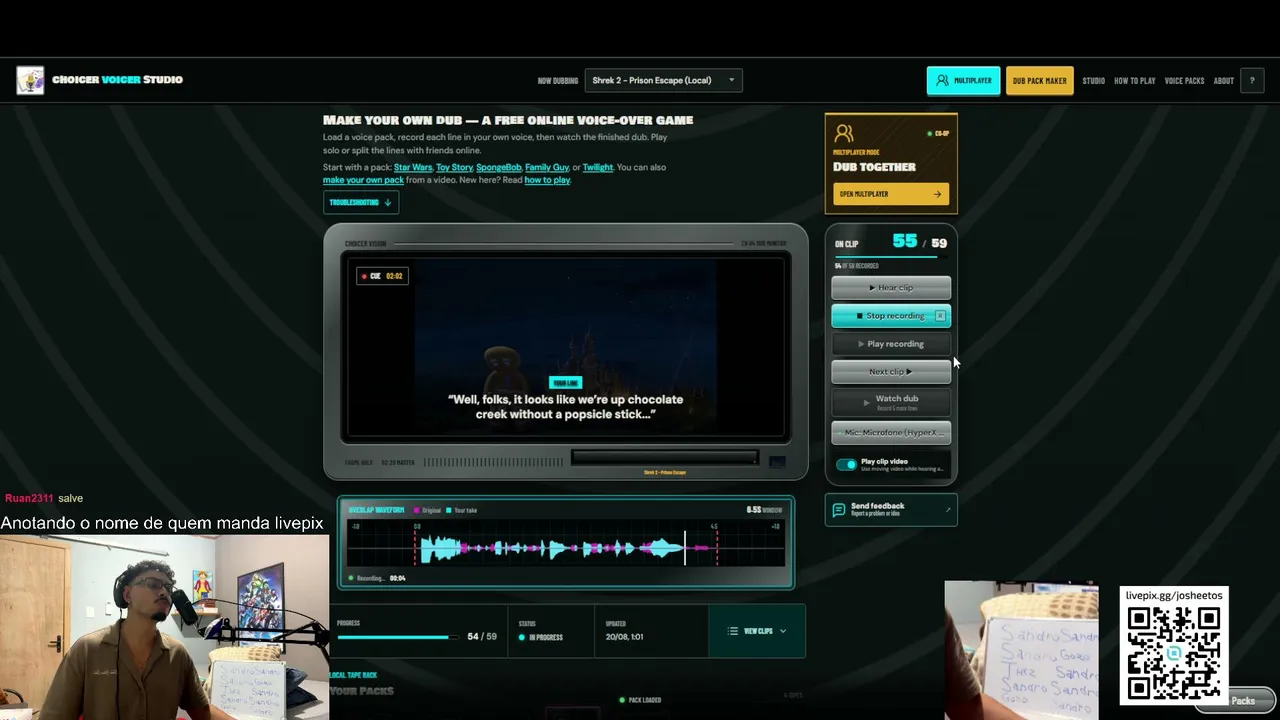Go to the Studio nav item
The width and height of the screenshot is (1280, 720).
click(1093, 81)
